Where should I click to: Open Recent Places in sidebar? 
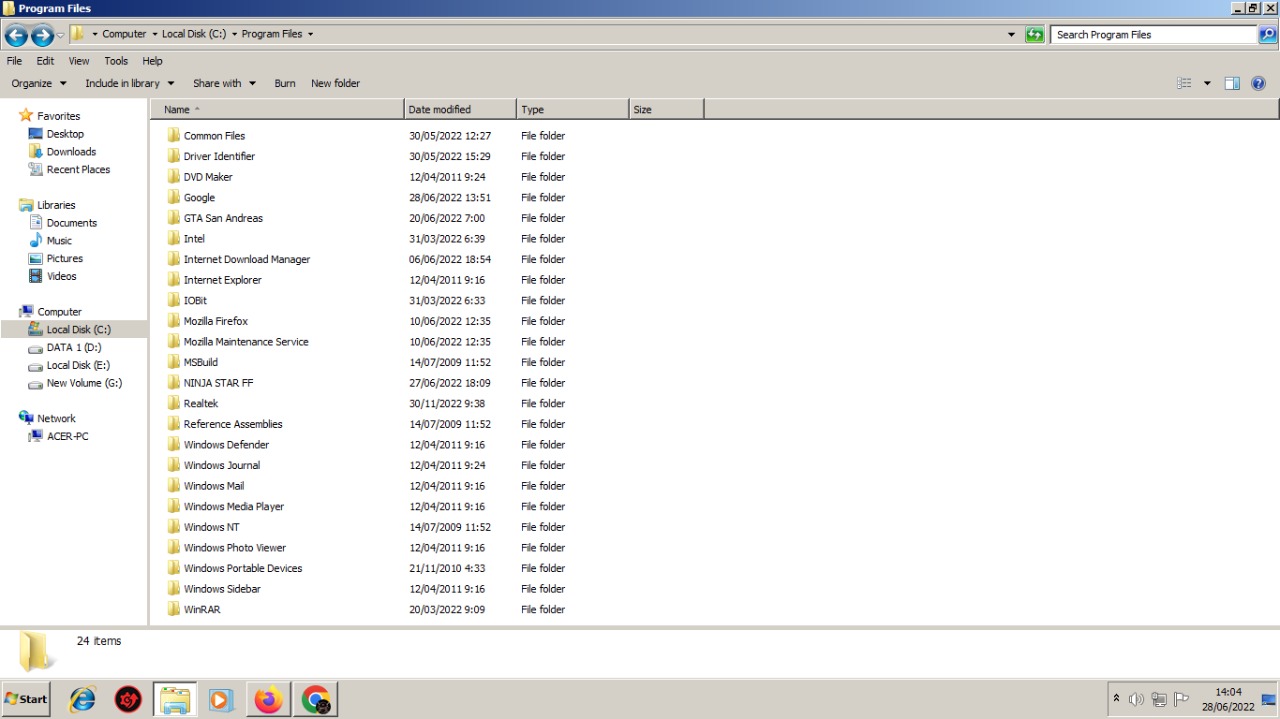click(x=78, y=170)
